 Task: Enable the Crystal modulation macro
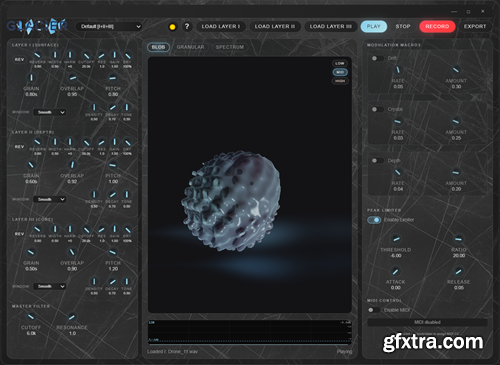[377, 109]
